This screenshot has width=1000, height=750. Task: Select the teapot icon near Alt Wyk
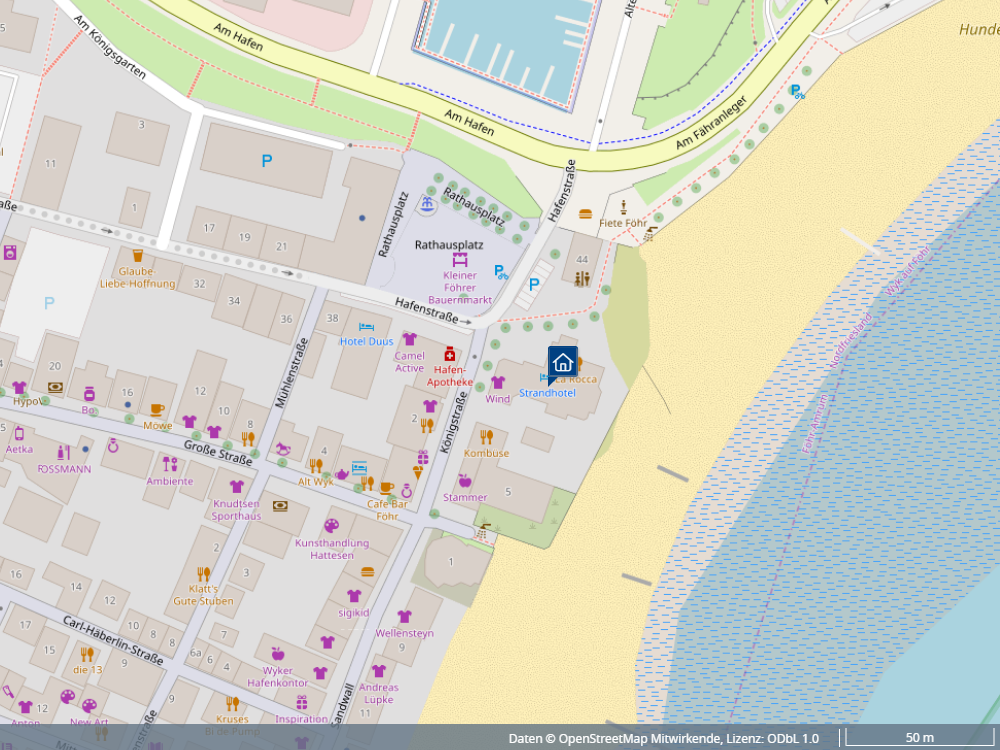point(341,474)
